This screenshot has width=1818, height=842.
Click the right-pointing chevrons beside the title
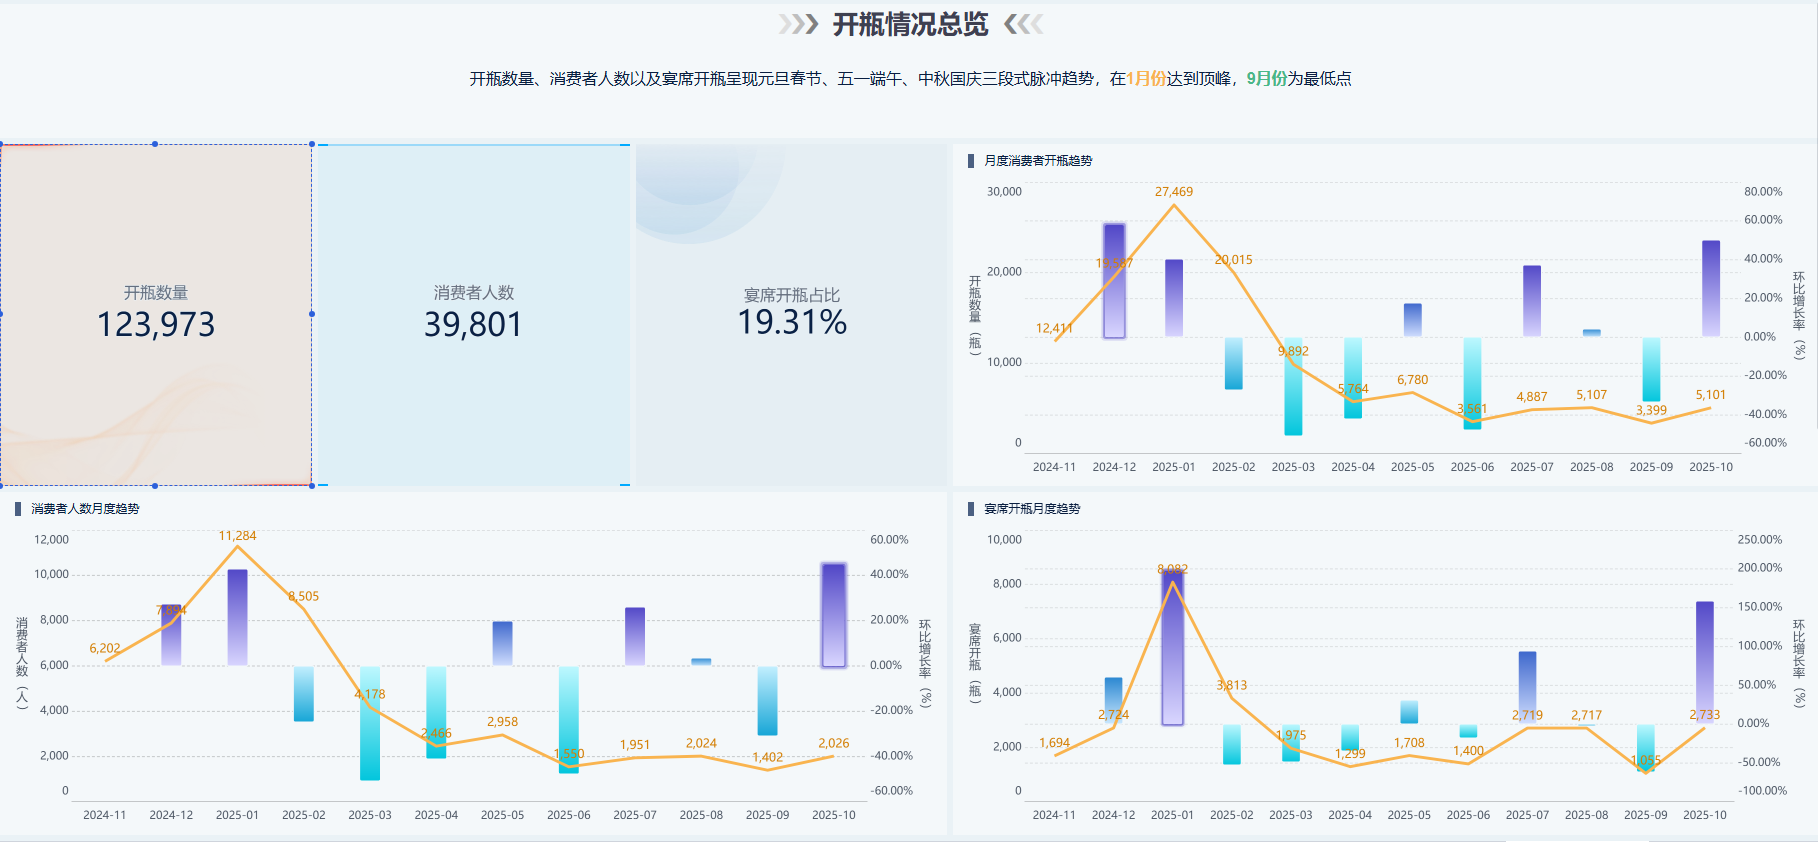click(798, 24)
